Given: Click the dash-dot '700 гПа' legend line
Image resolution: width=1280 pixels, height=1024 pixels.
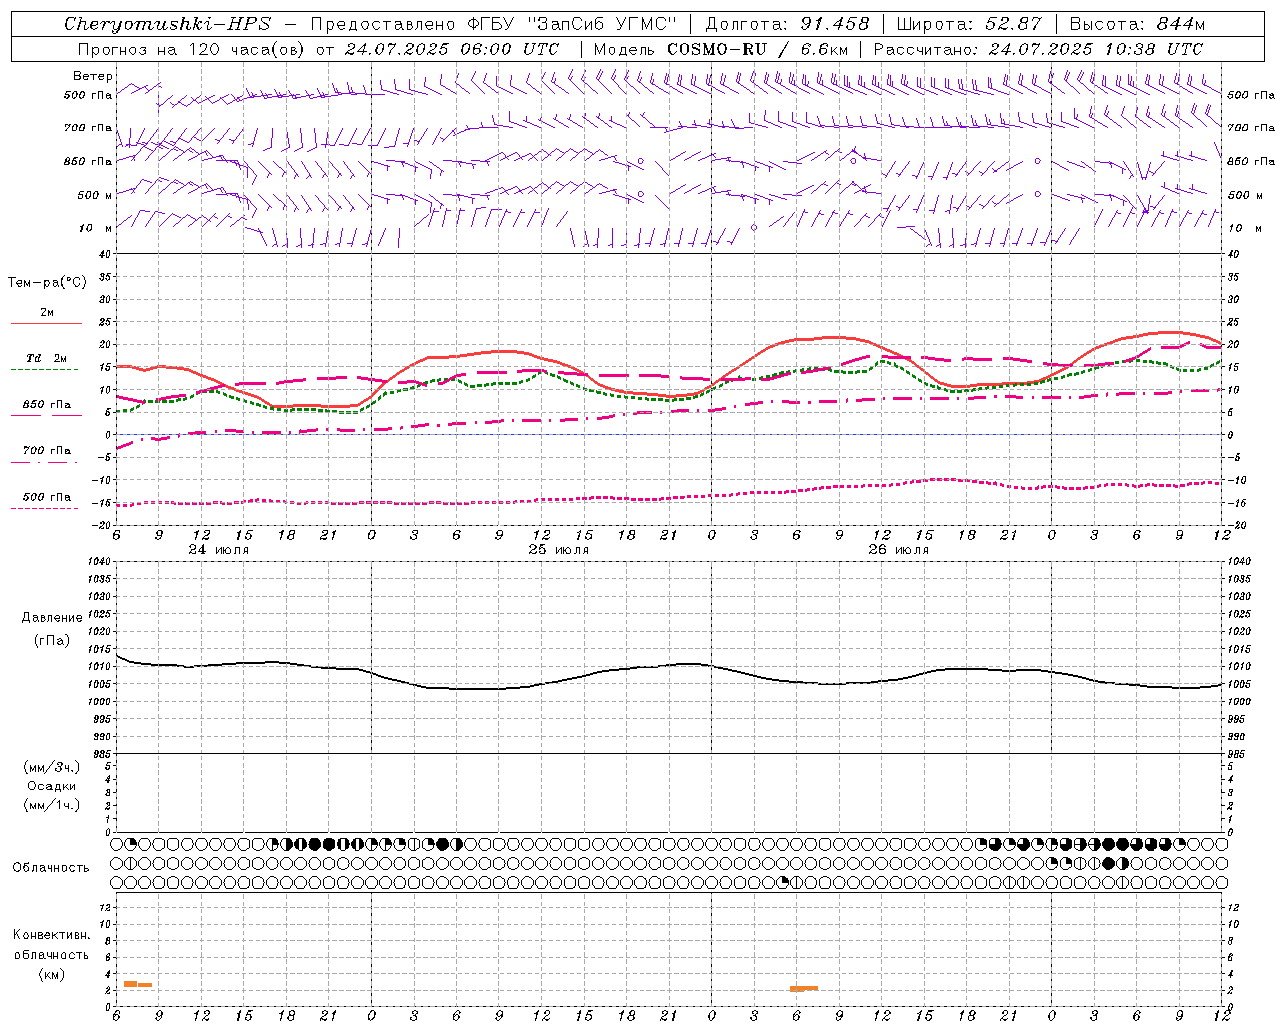Looking at the screenshot, I should 46,462.
